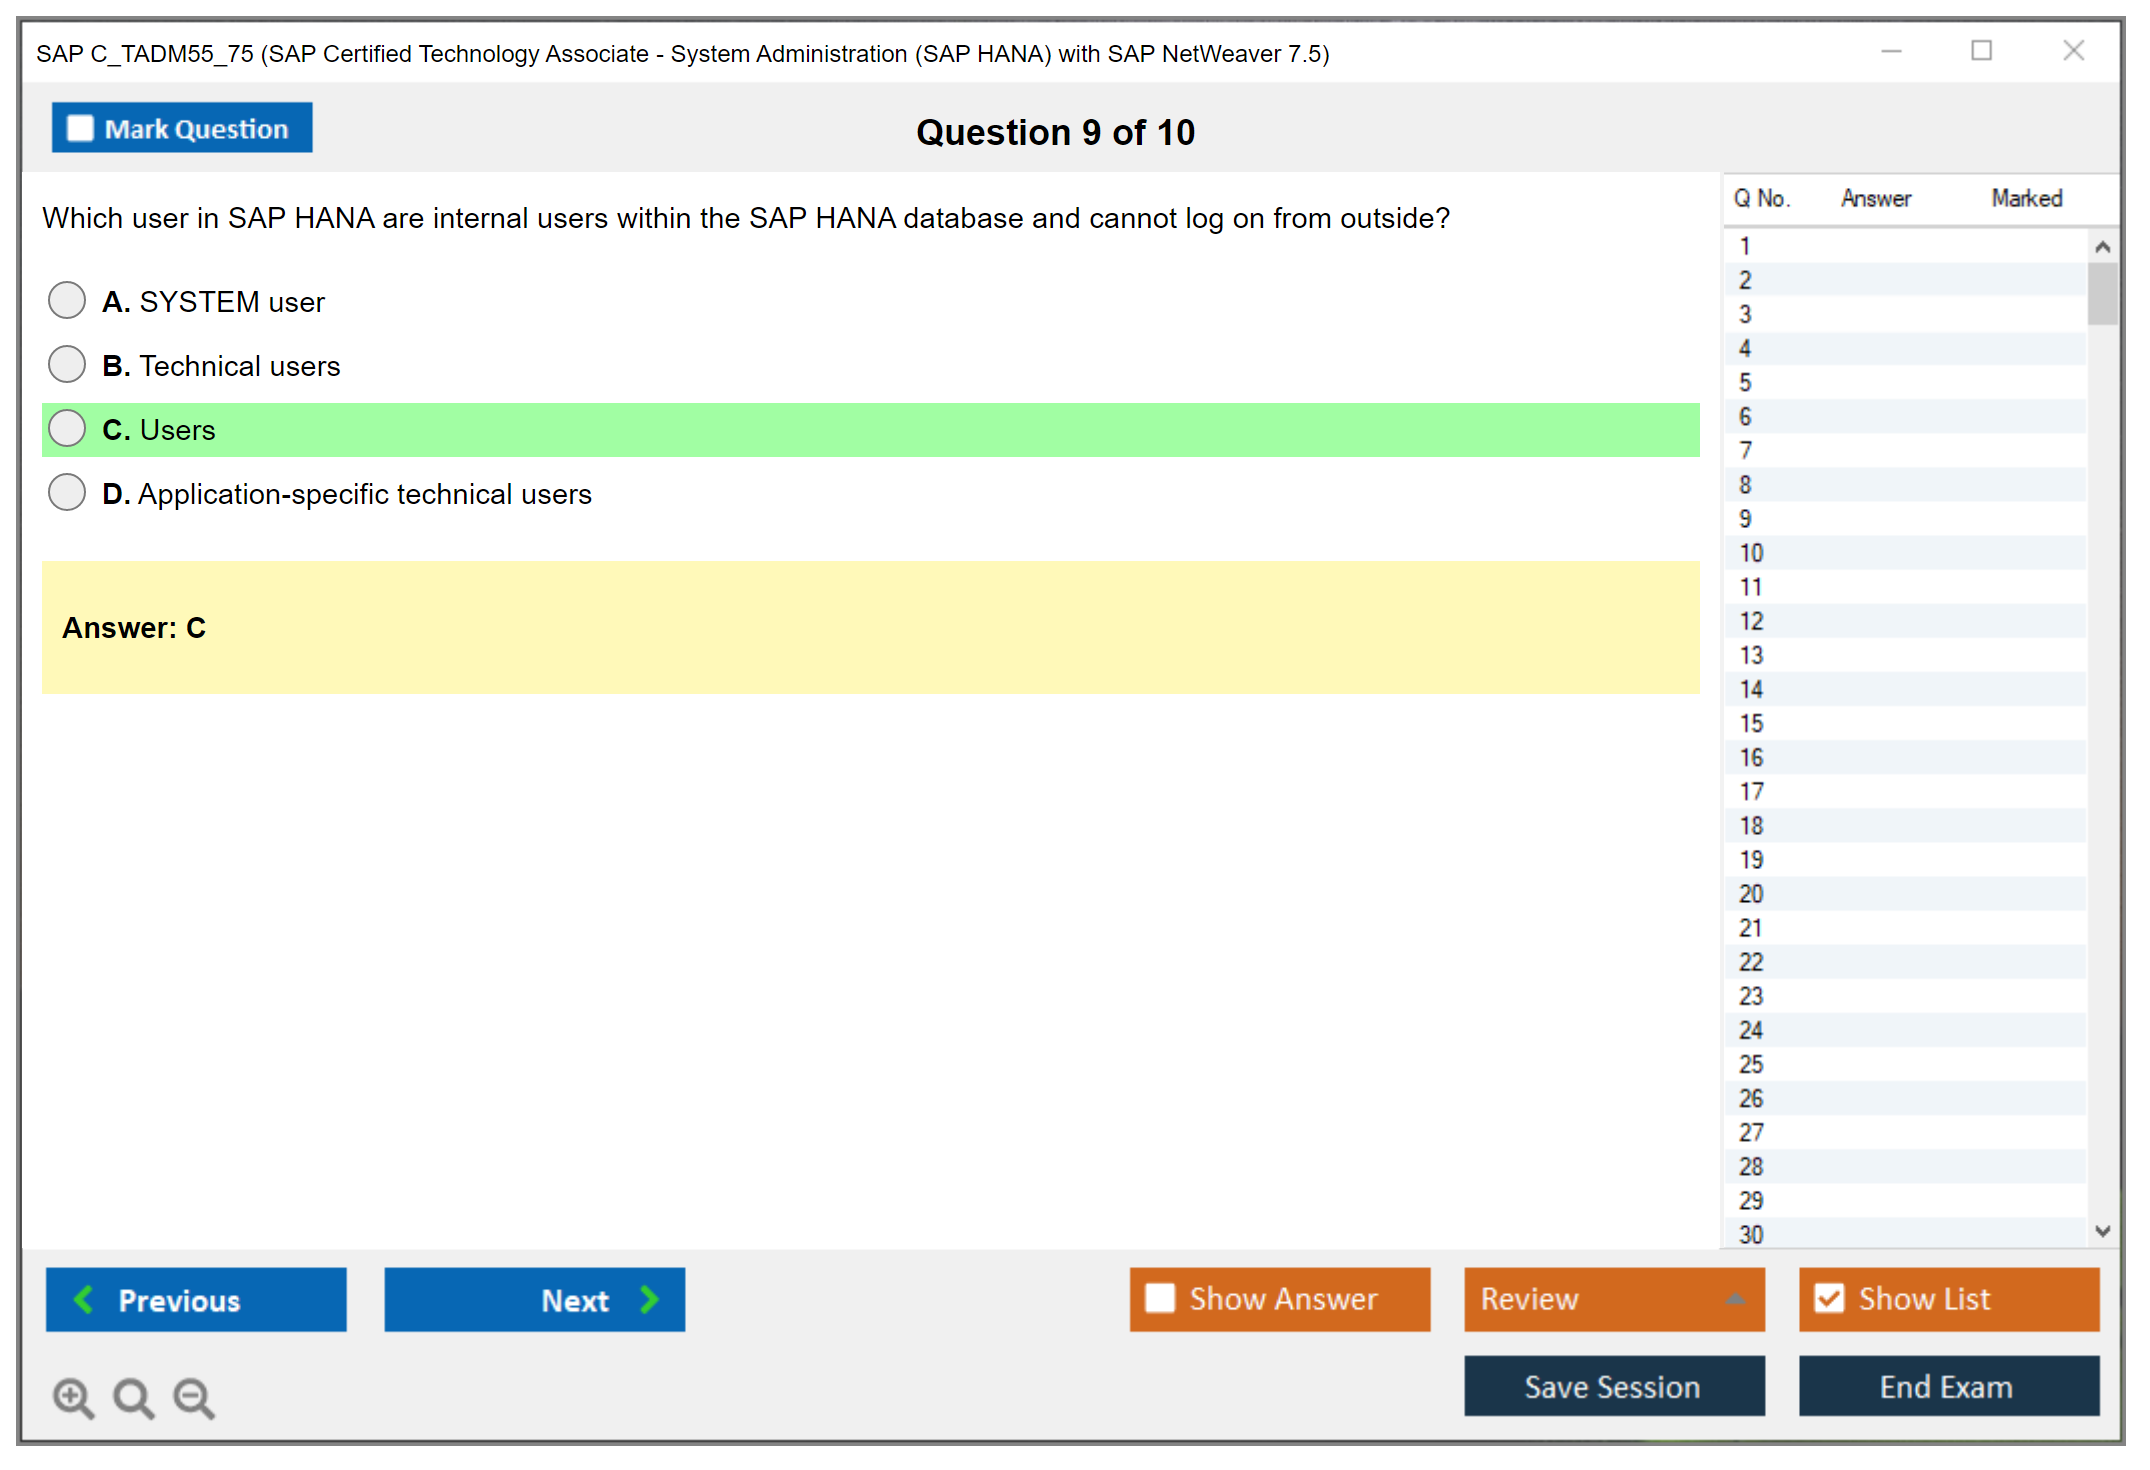Click the zoom out magnifier icon

(194, 1397)
